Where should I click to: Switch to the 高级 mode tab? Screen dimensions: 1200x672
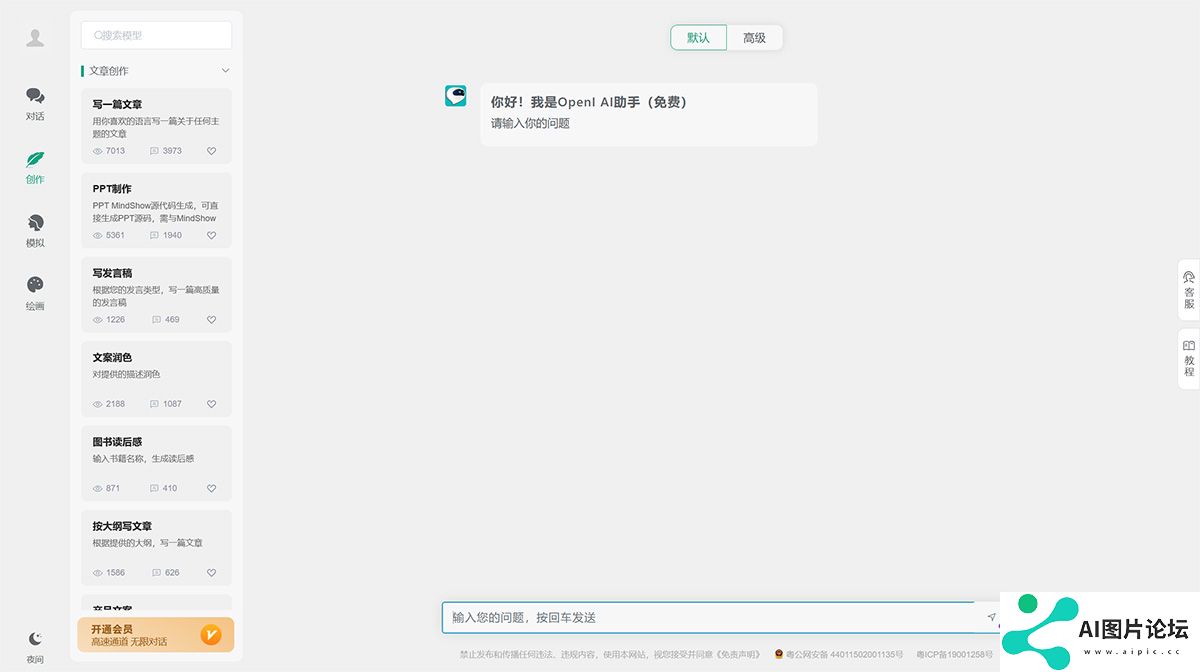point(754,38)
